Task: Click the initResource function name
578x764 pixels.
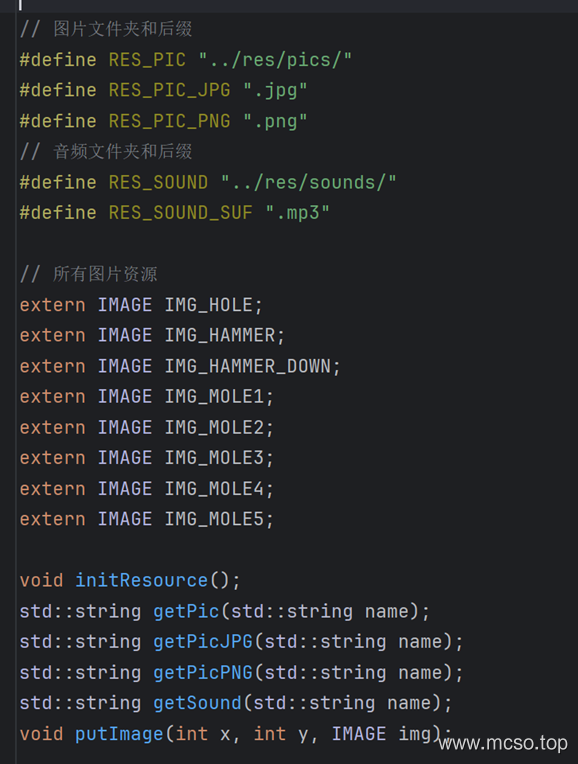Action: click(141, 580)
